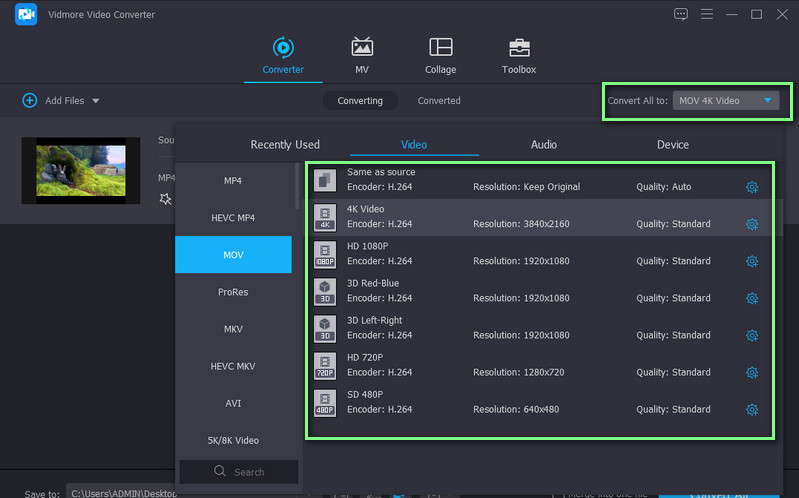This screenshot has height=498, width=799.
Task: Click Resolution: 3840x2160 text
Action: click(521, 224)
